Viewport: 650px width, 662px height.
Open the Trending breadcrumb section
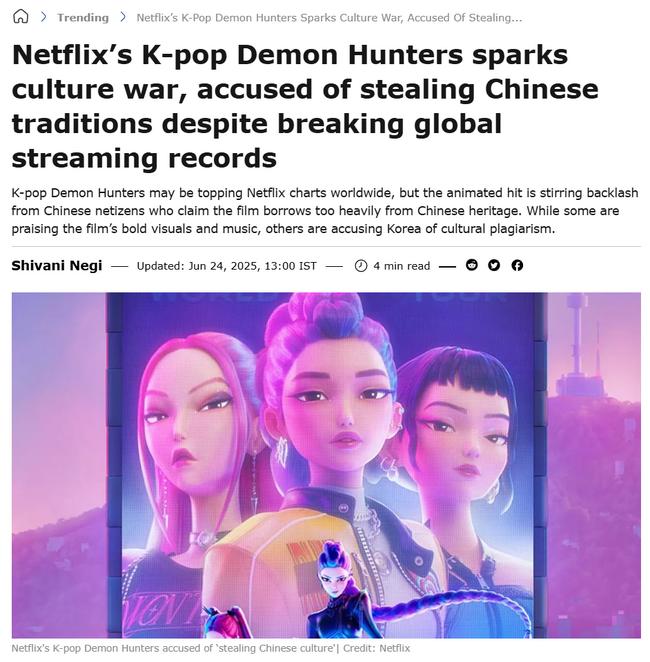pyautogui.click(x=83, y=18)
